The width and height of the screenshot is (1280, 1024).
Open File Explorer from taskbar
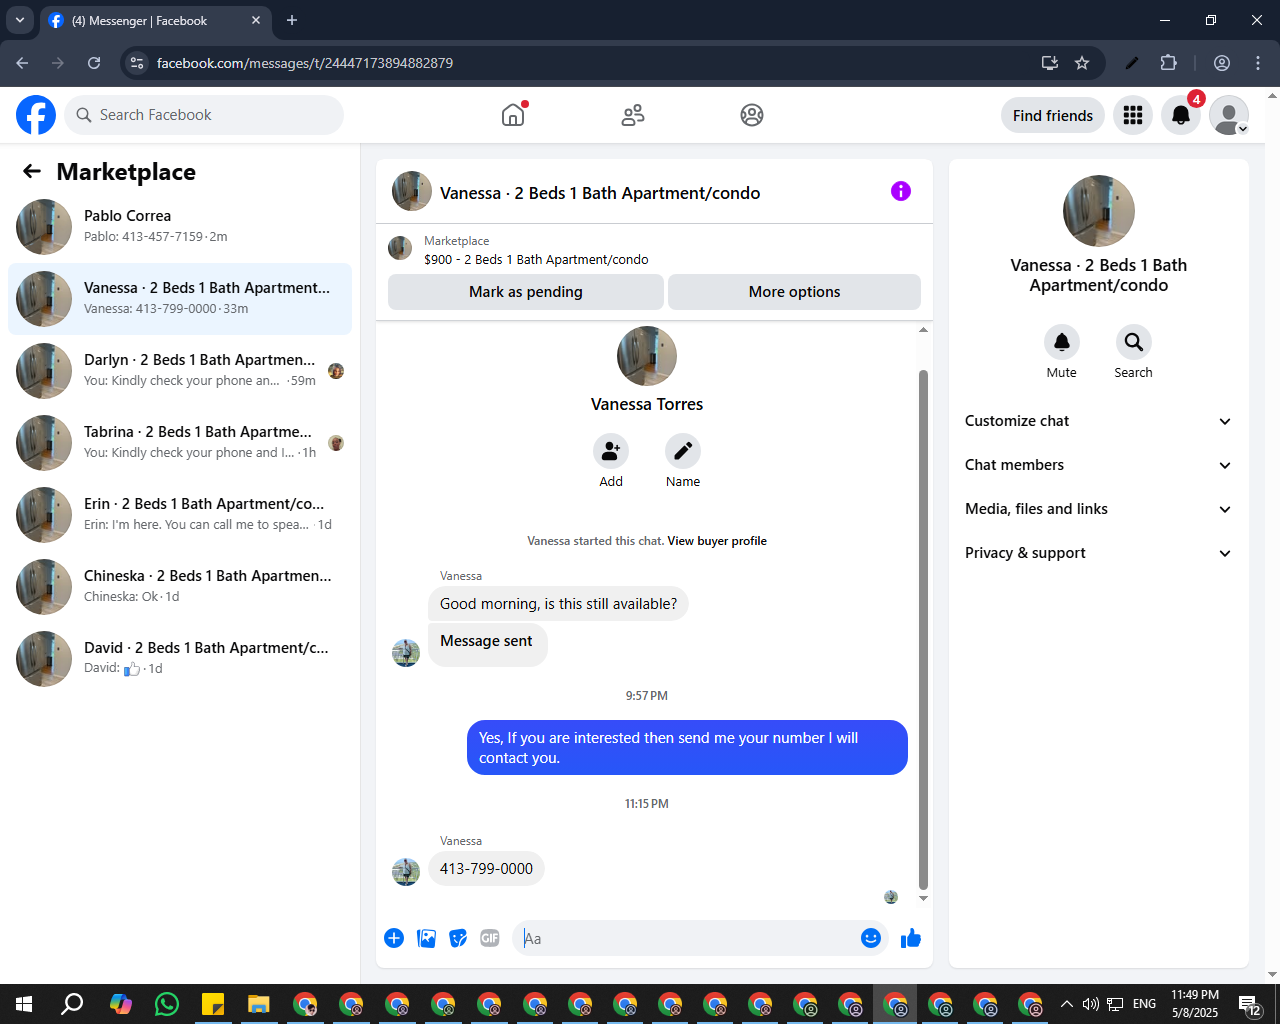coord(259,1004)
